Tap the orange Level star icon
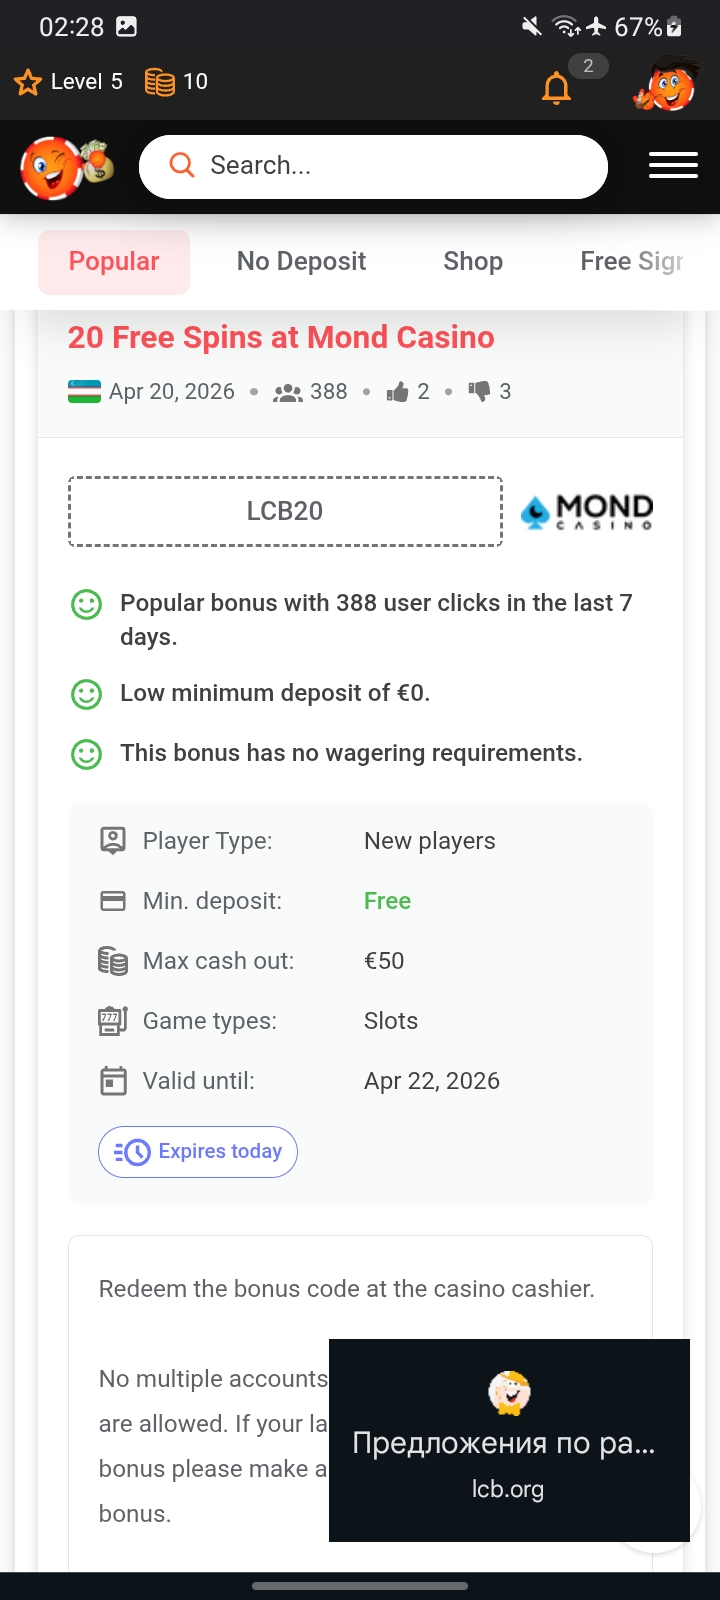 point(28,82)
